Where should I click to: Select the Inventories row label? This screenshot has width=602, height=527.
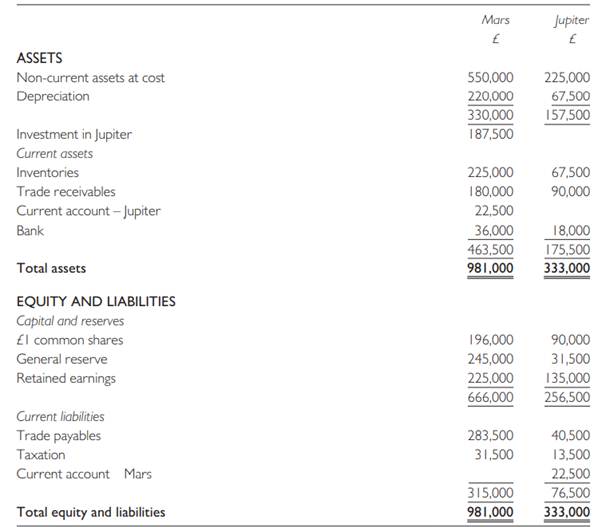coord(48,172)
